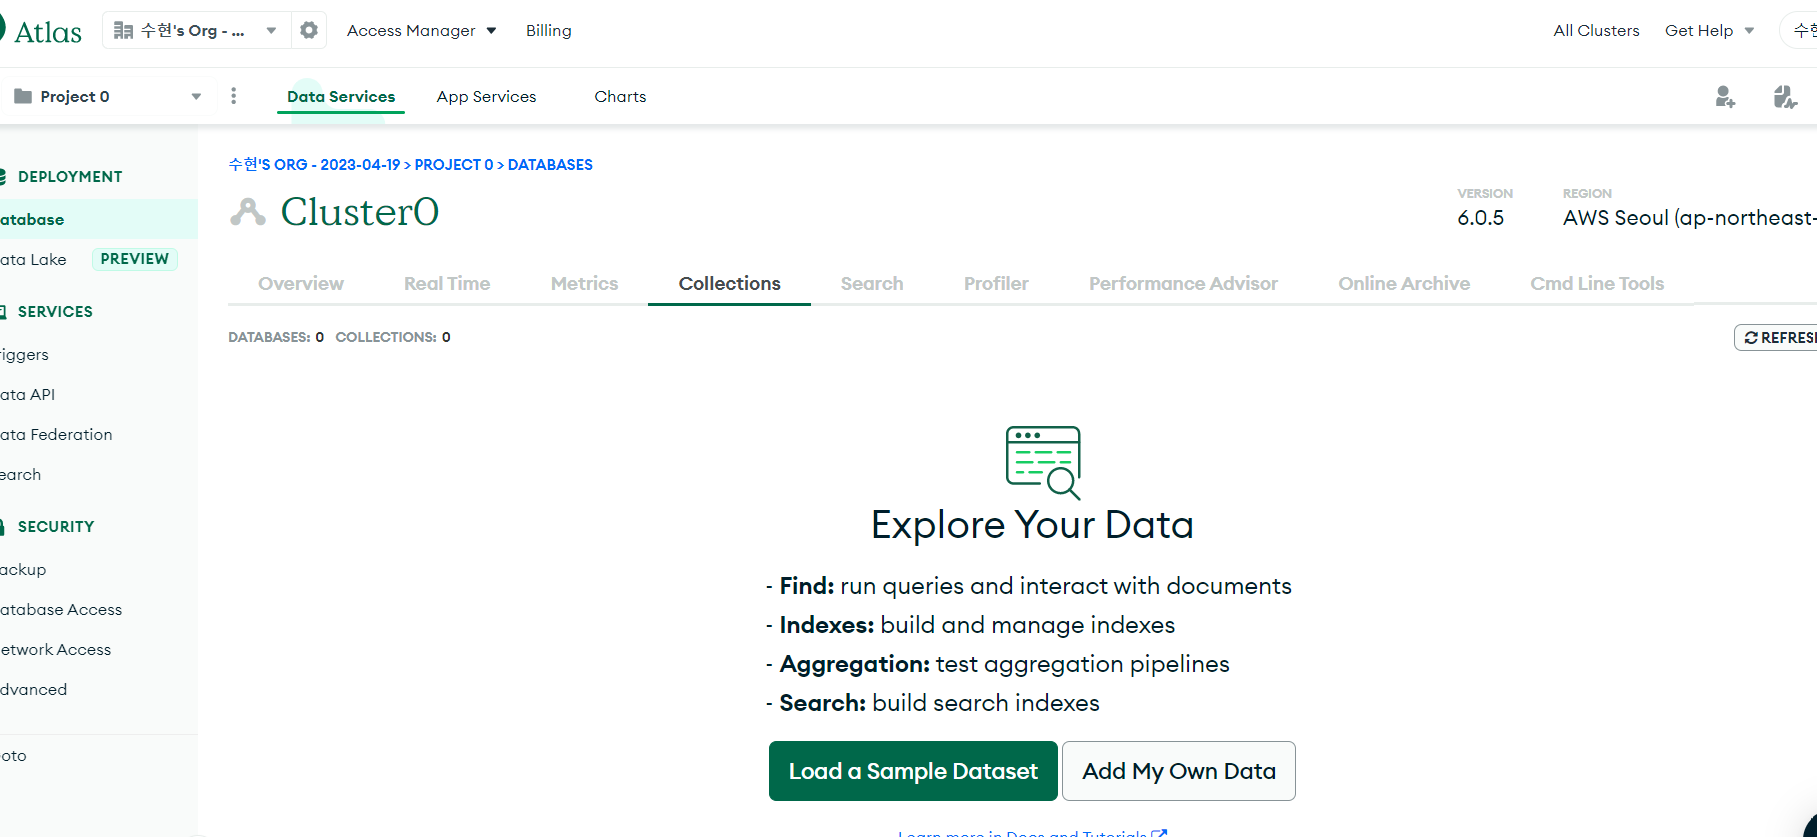Open Triggers in the sidebar
The width and height of the screenshot is (1817, 837).
[24, 354]
